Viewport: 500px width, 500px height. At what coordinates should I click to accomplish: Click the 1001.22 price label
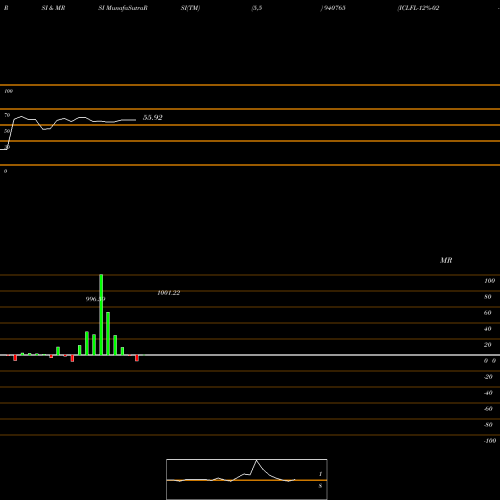[x=169, y=293]
